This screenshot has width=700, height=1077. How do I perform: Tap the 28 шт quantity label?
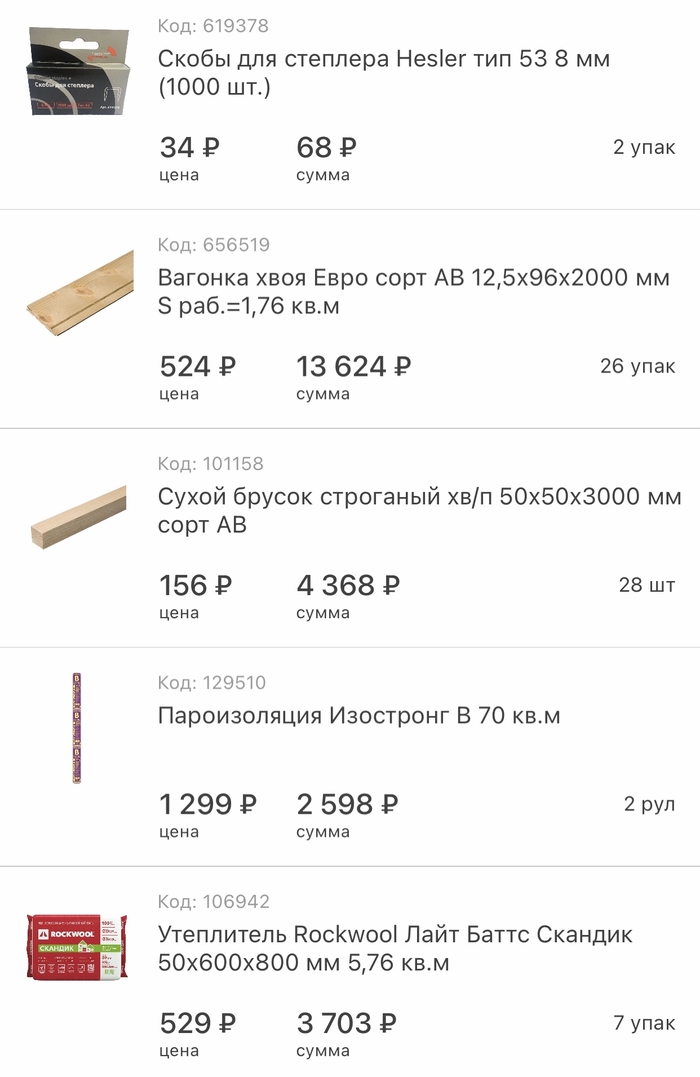click(x=646, y=586)
